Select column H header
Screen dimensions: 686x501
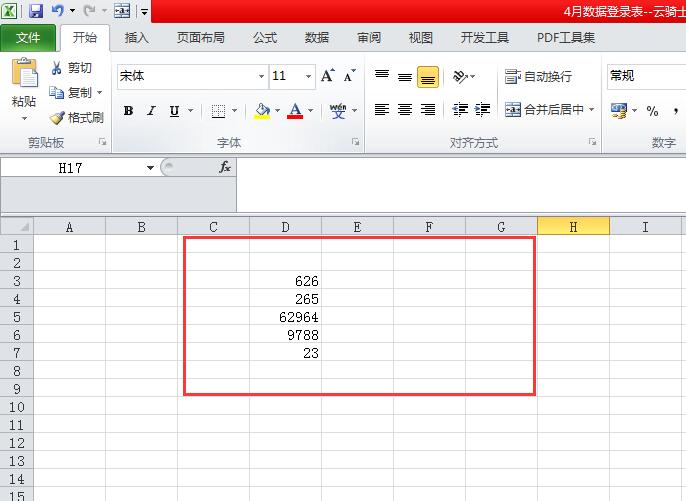tap(573, 227)
